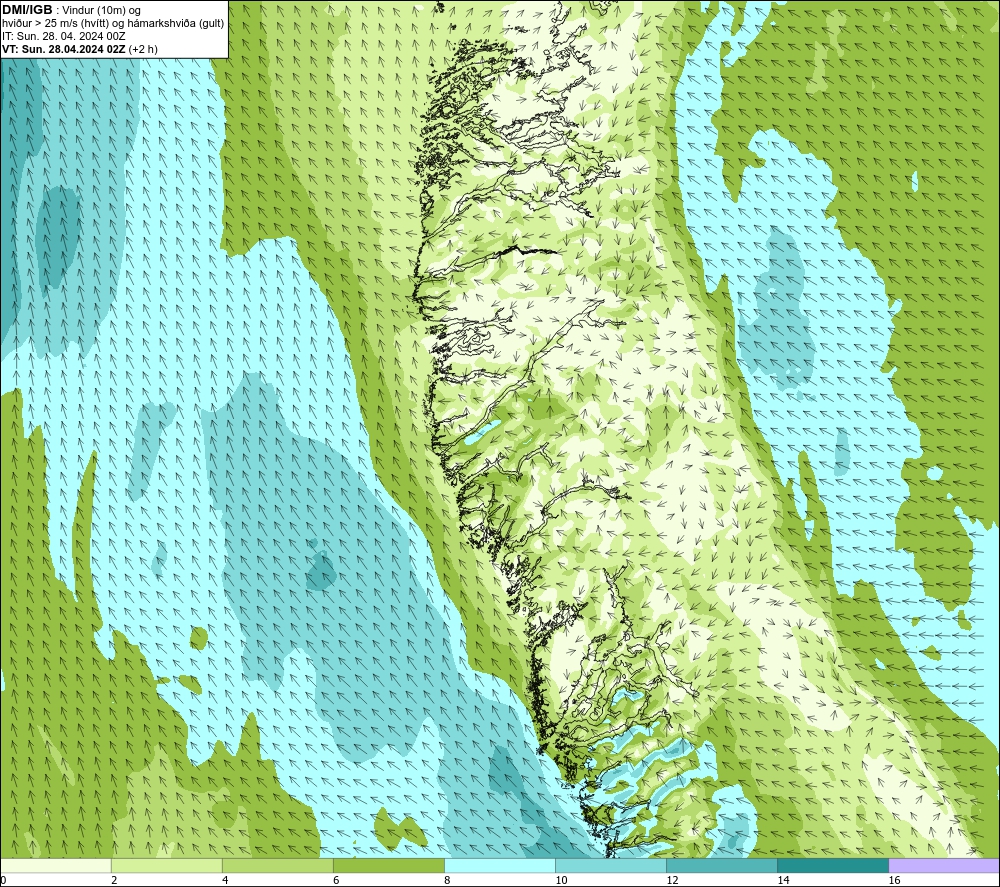1000x887 pixels.
Task: Click the scale label '16'
Action: [894, 881]
